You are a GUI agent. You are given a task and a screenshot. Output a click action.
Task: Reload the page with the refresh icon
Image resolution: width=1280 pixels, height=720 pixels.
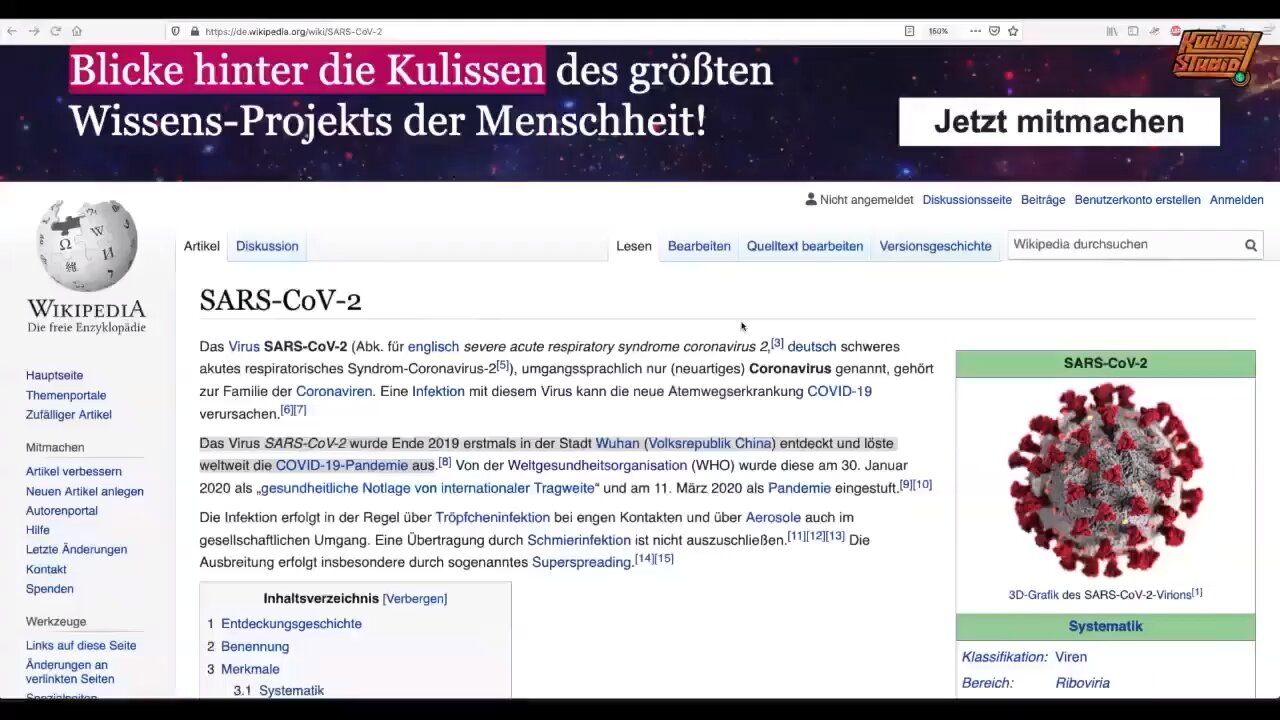(55, 31)
